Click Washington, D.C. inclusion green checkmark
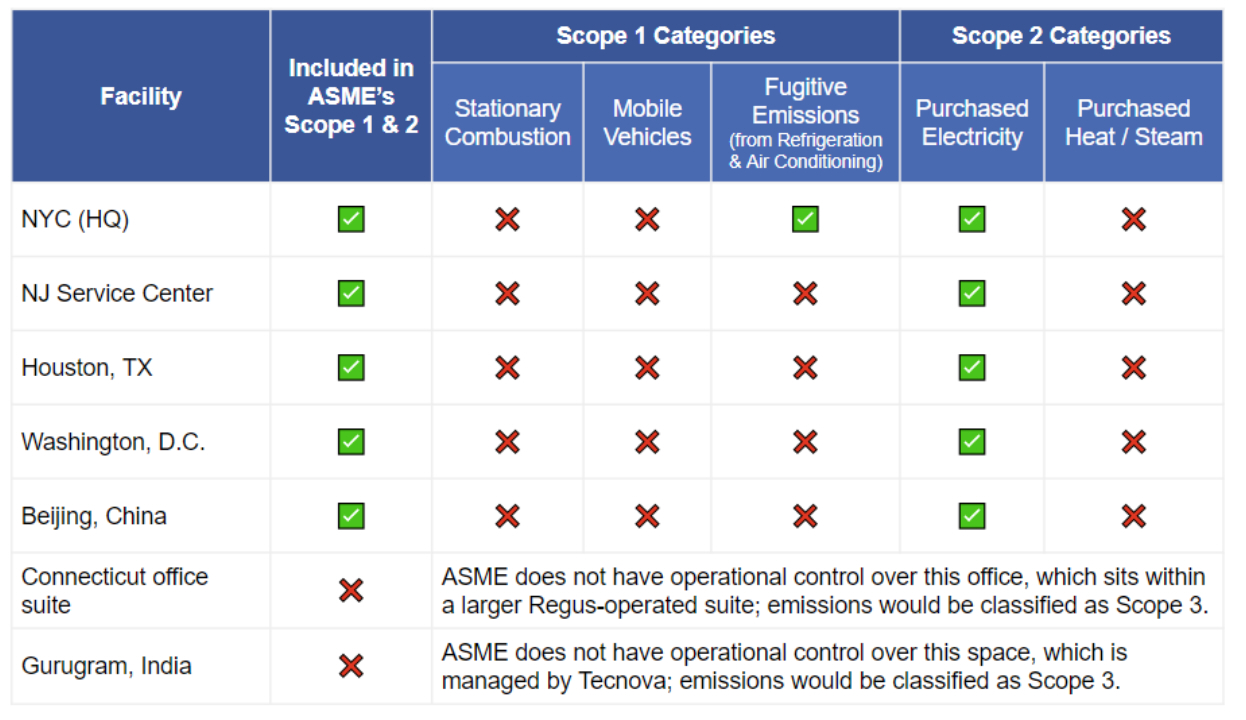 click(351, 441)
